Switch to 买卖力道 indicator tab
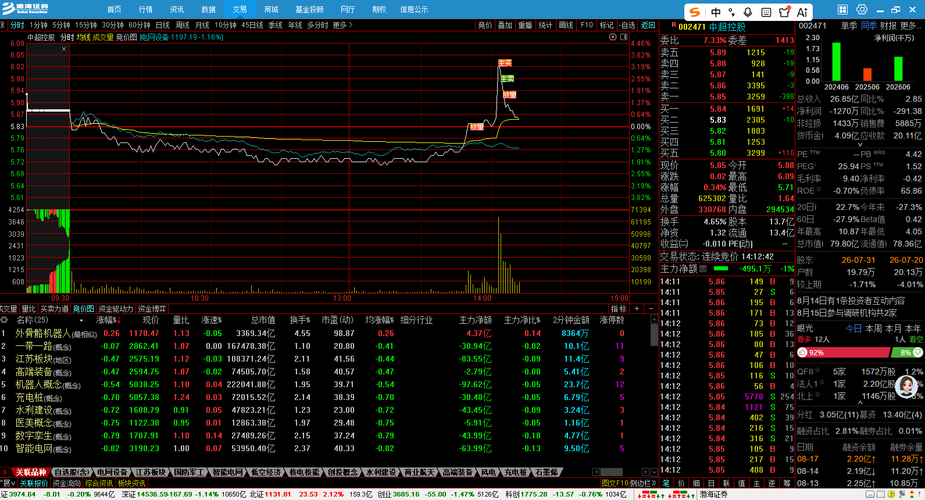 click(x=54, y=308)
